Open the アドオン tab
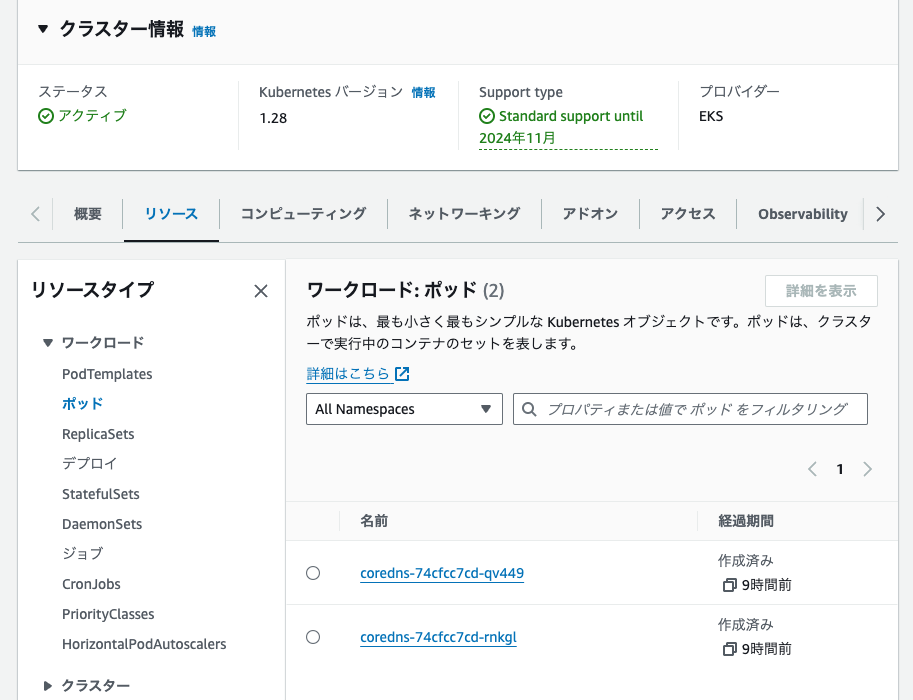This screenshot has height=700, width=913. tap(590, 214)
